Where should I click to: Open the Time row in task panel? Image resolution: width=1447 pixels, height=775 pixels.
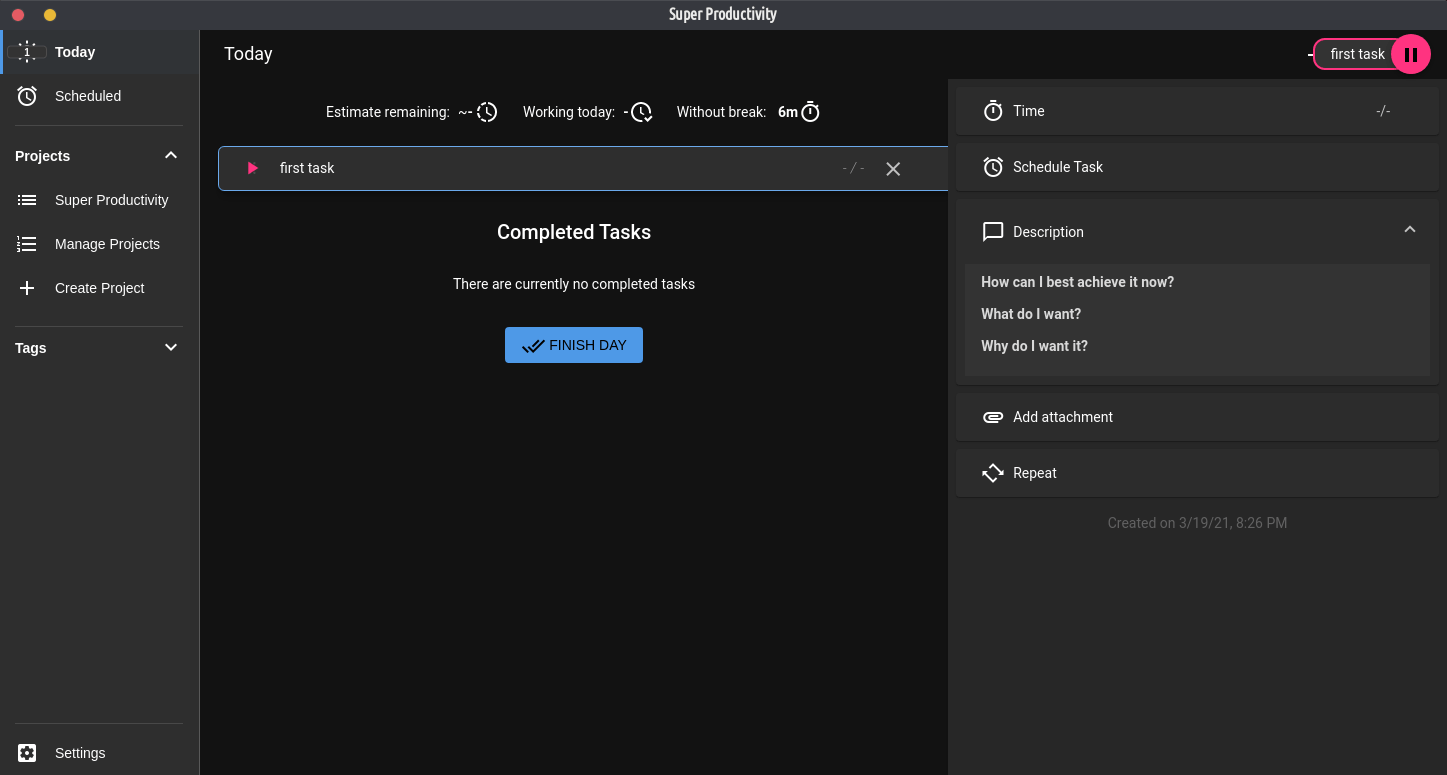pos(1197,111)
